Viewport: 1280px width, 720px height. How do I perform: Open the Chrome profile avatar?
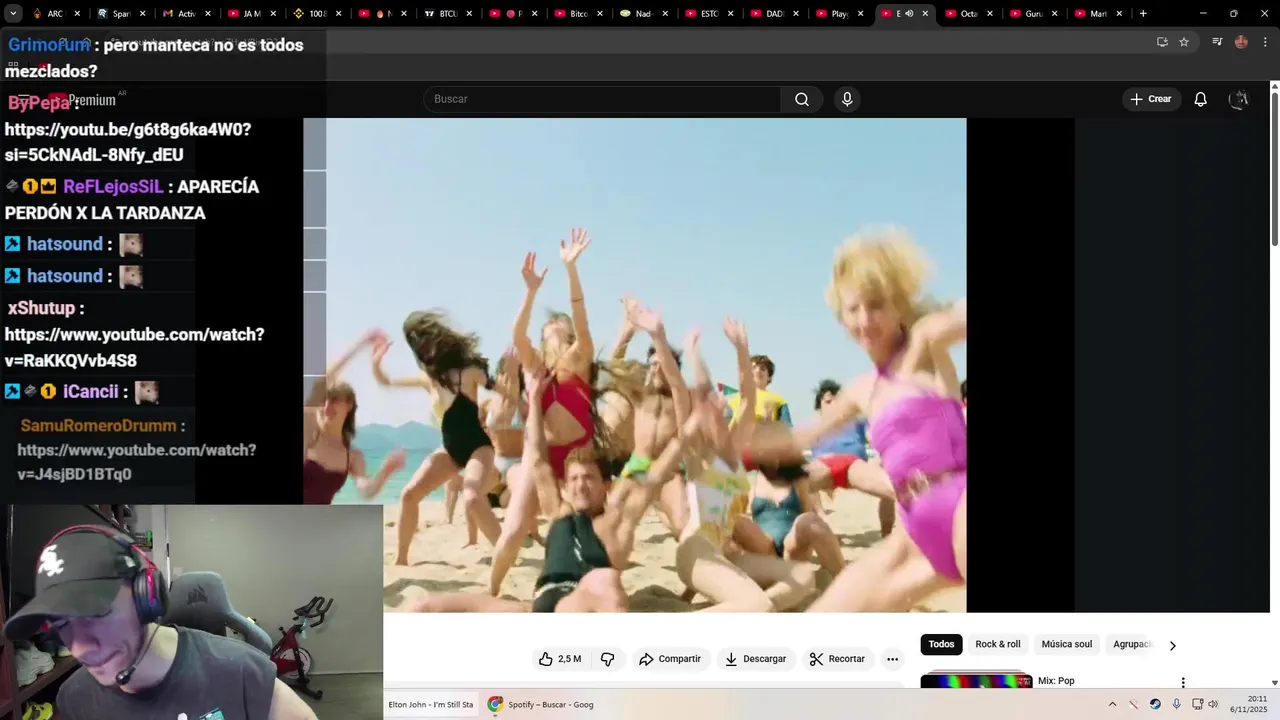tap(1241, 42)
